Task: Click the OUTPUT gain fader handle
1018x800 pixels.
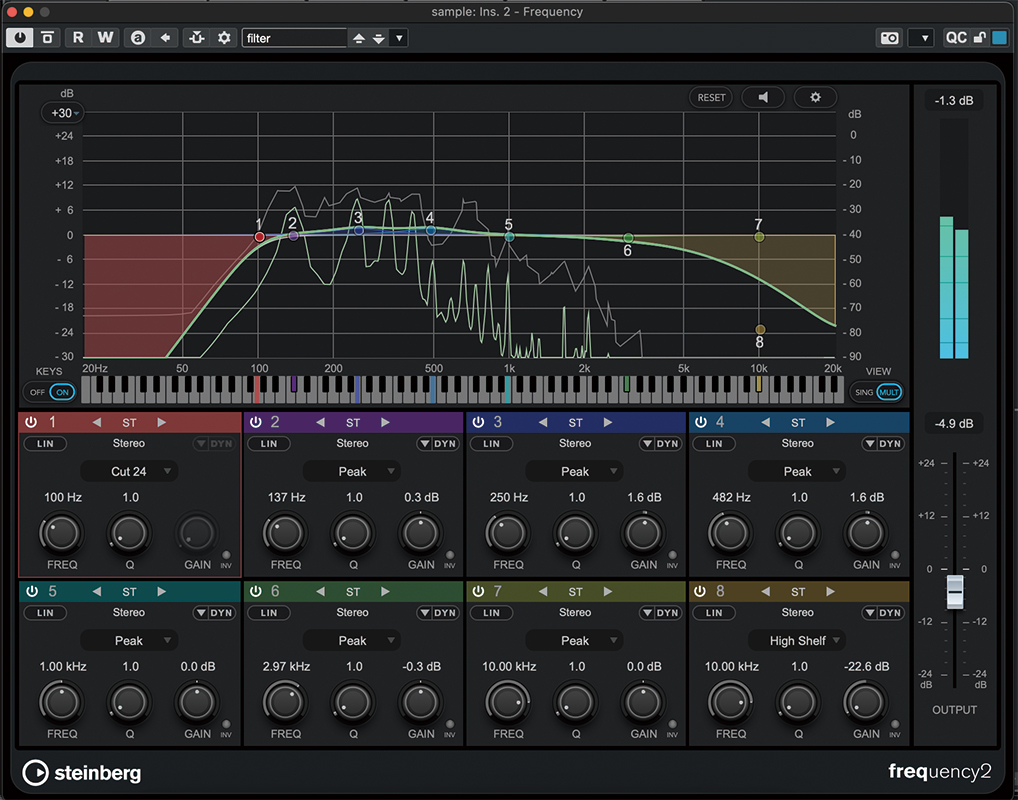Action: pyautogui.click(x=954, y=592)
